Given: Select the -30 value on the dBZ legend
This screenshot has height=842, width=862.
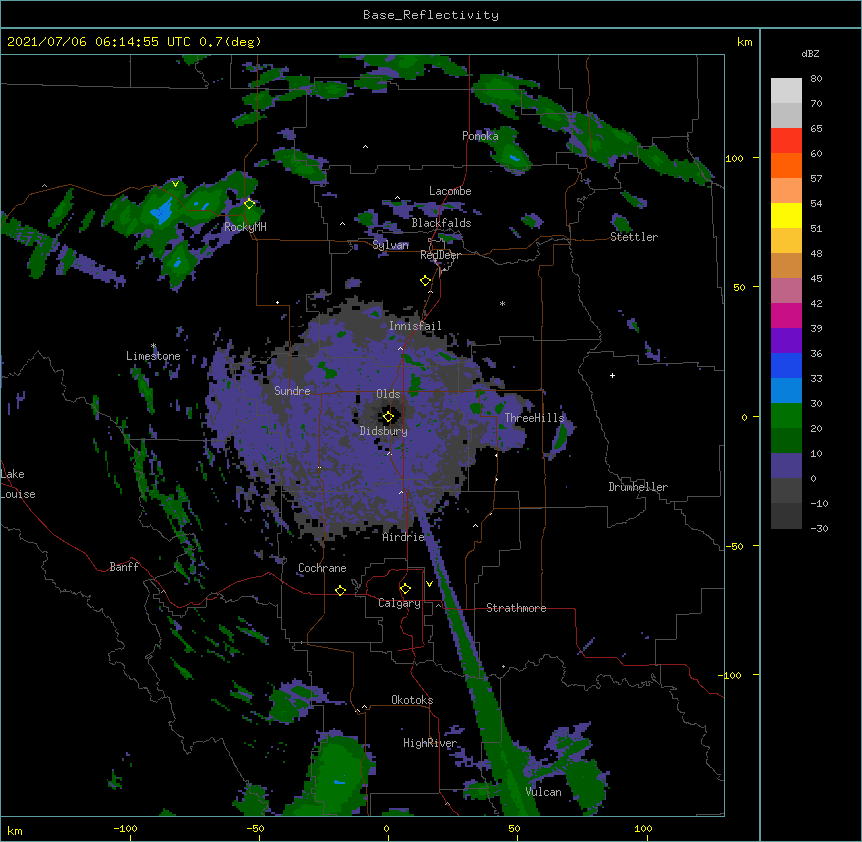Looking at the screenshot, I should (x=819, y=528).
